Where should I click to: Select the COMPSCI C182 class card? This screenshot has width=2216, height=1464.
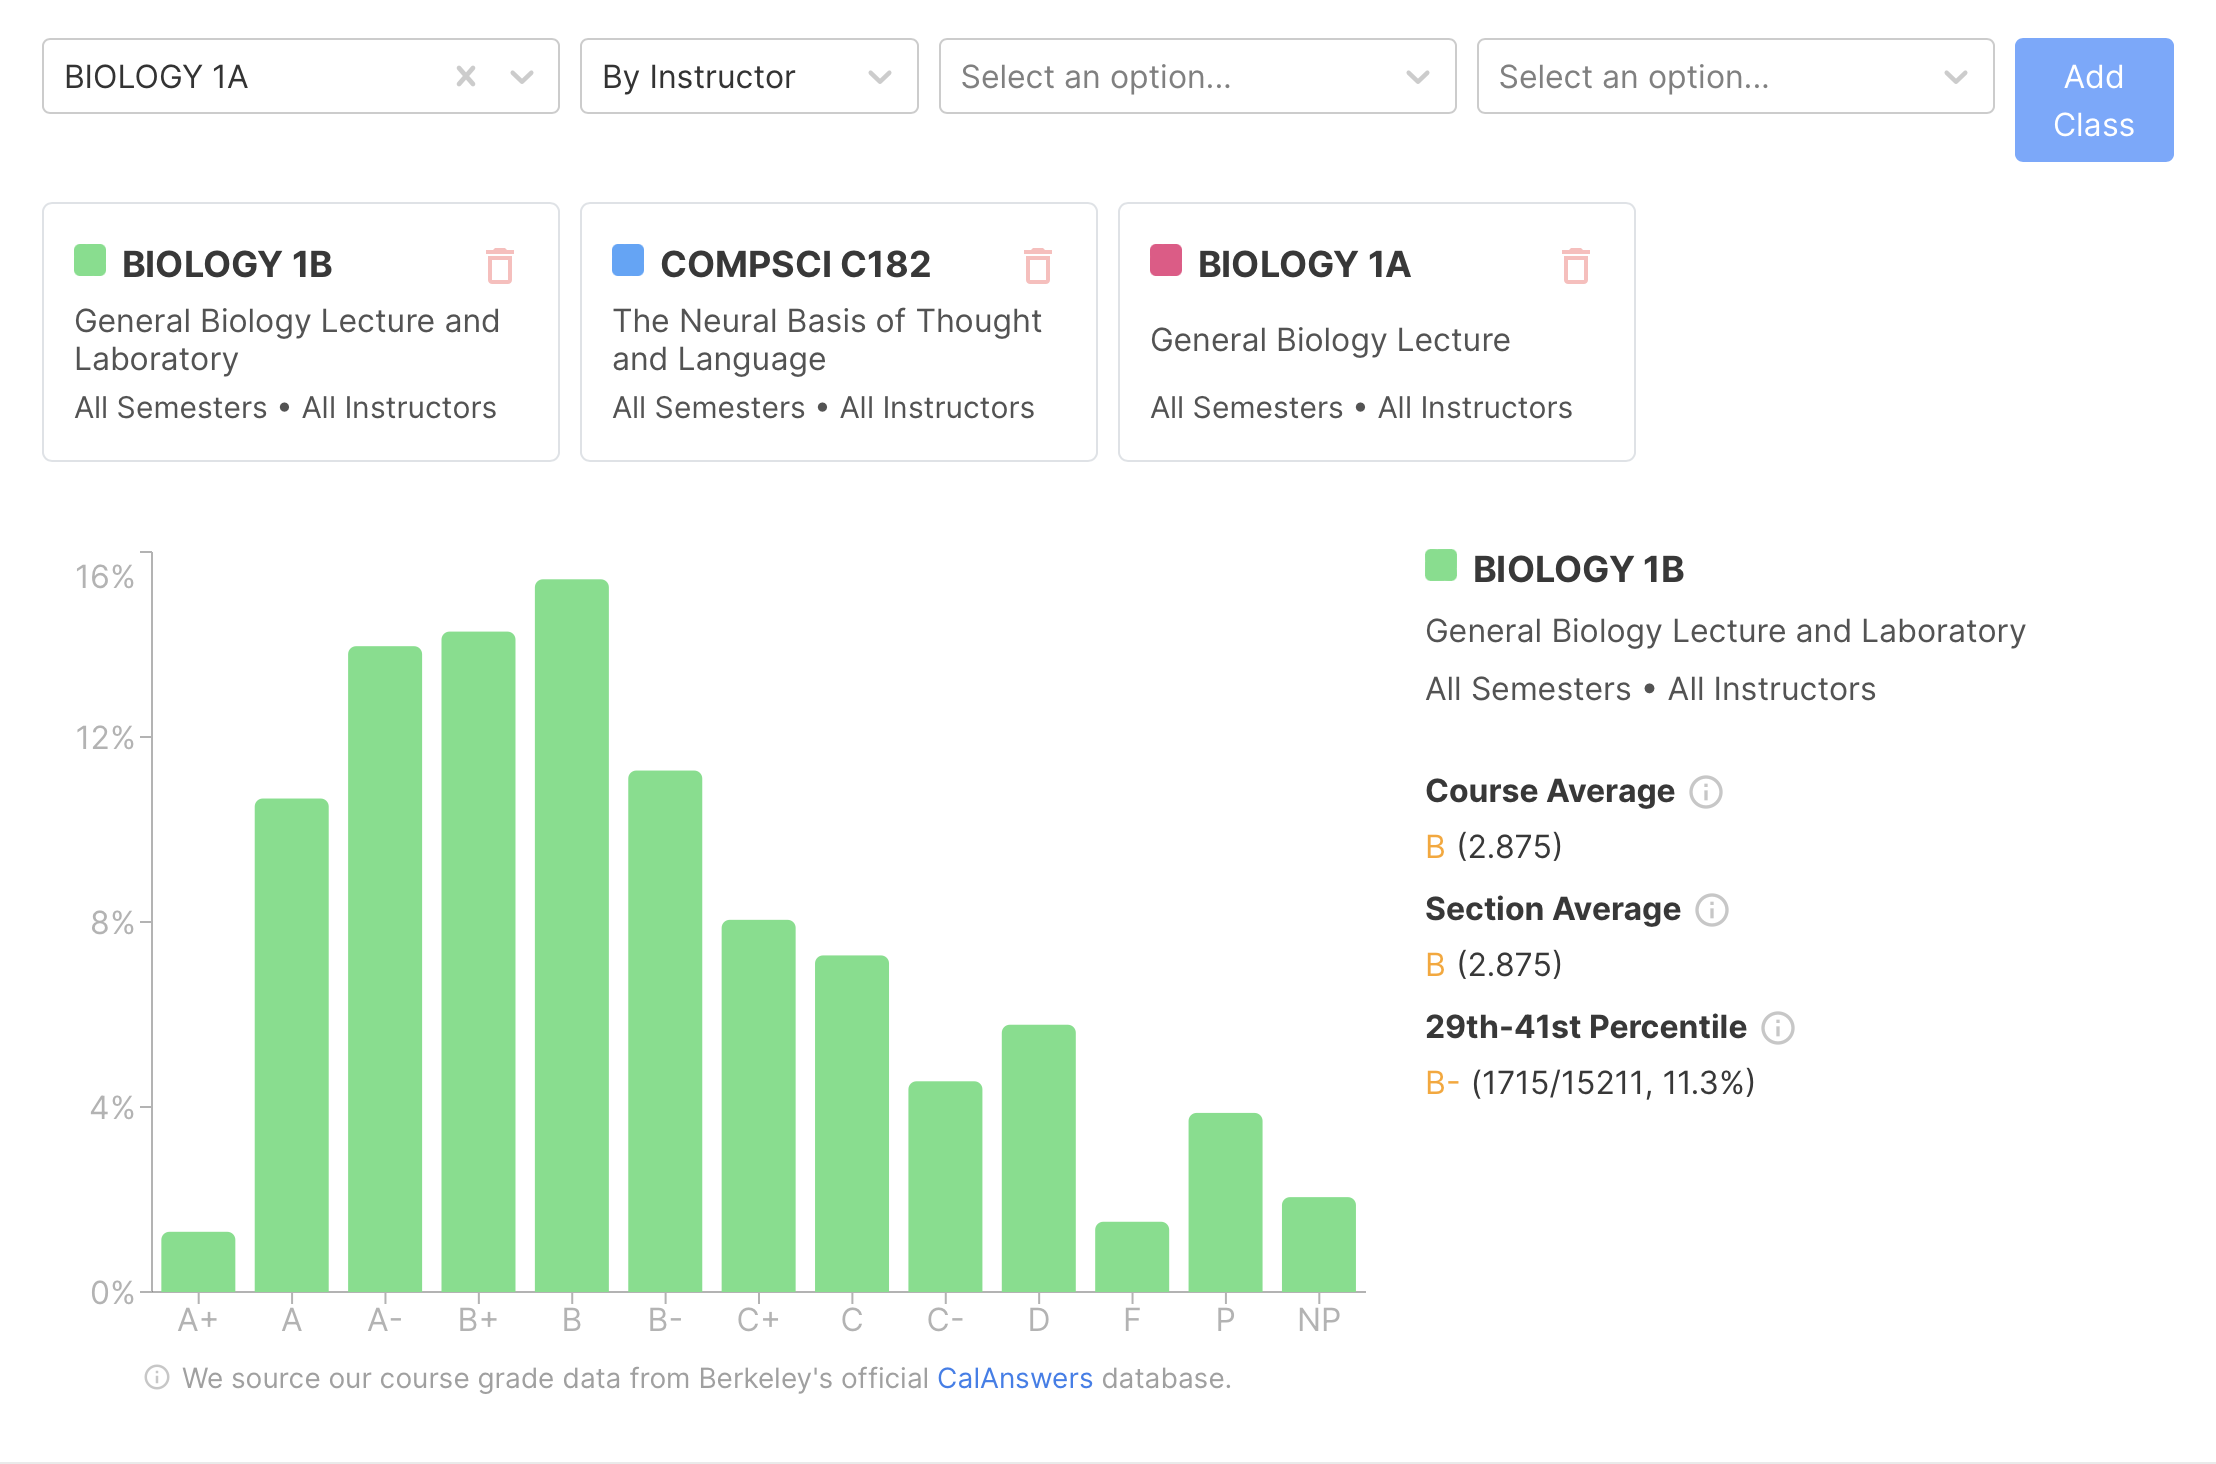pos(838,340)
